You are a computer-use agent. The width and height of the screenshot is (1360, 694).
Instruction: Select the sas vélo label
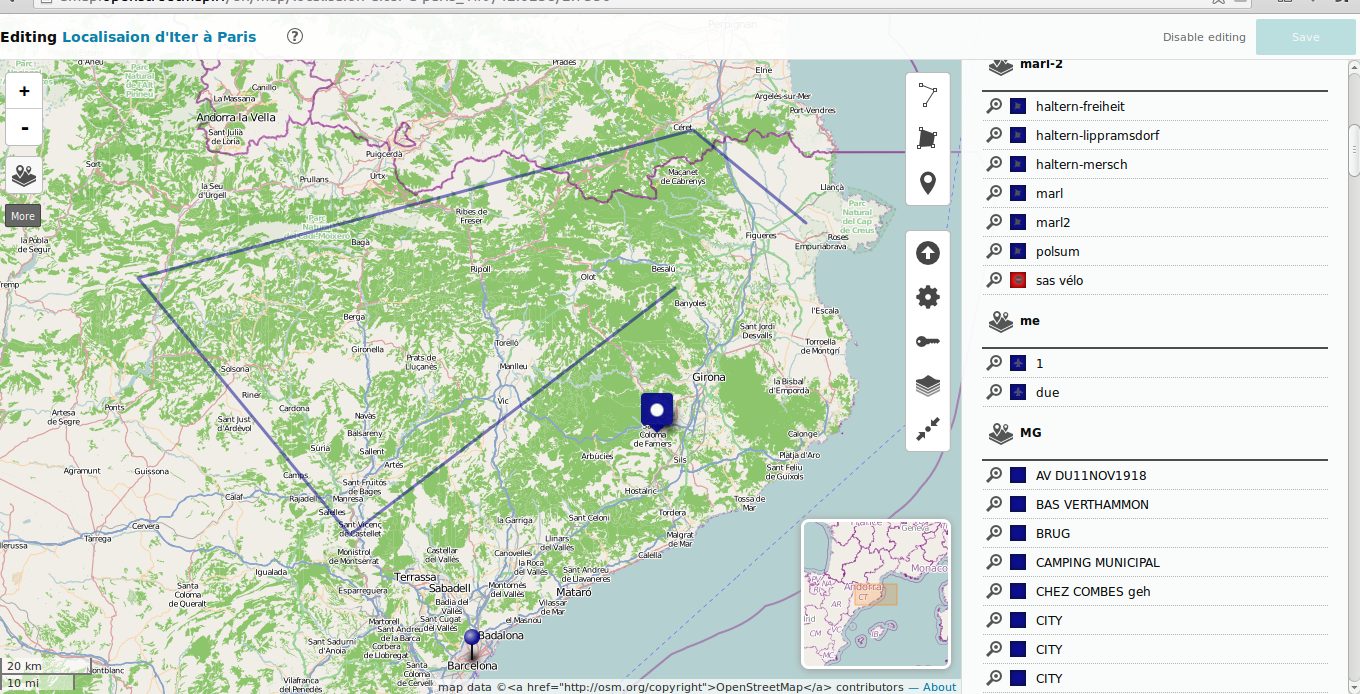pyautogui.click(x=1060, y=280)
